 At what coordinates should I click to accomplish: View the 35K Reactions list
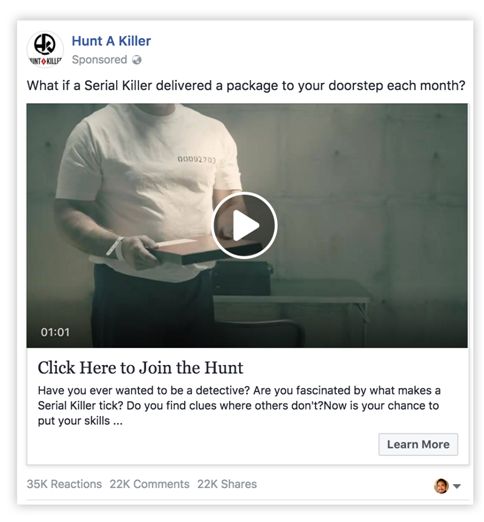pos(64,484)
